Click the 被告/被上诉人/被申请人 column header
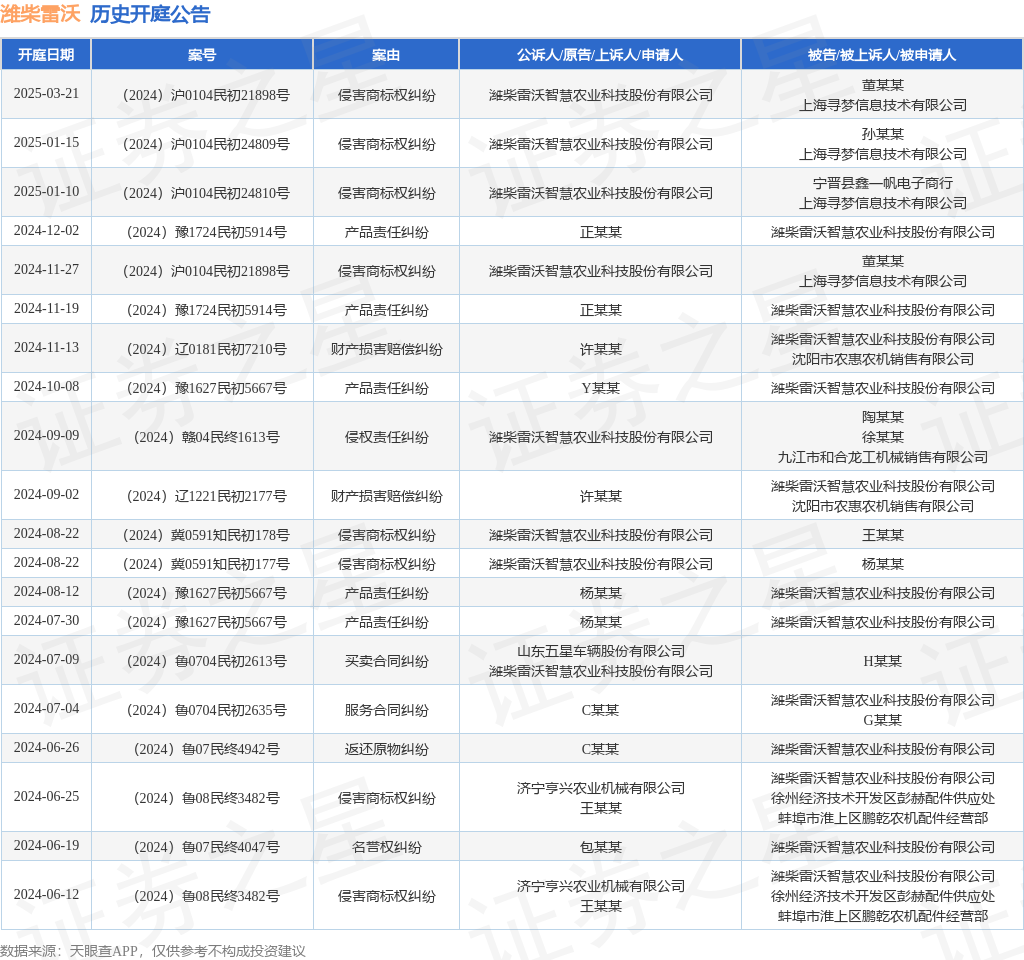 click(x=882, y=55)
